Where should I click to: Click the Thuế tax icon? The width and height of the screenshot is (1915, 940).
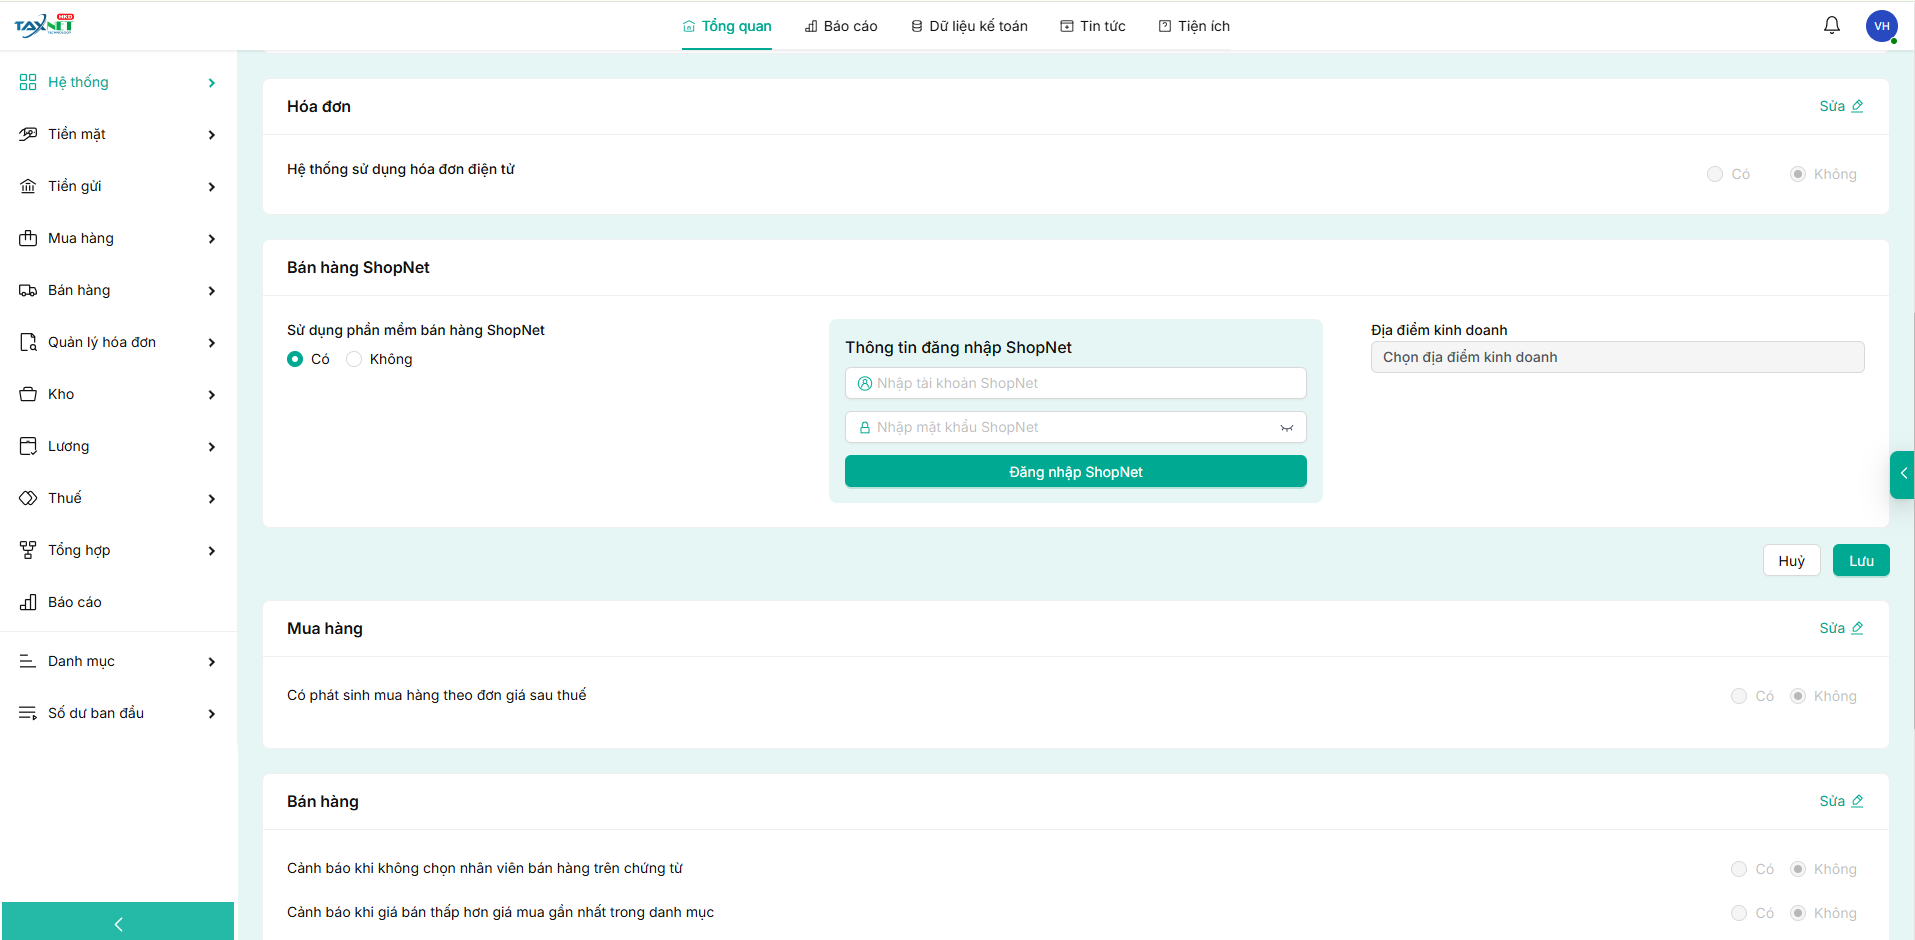(x=28, y=498)
